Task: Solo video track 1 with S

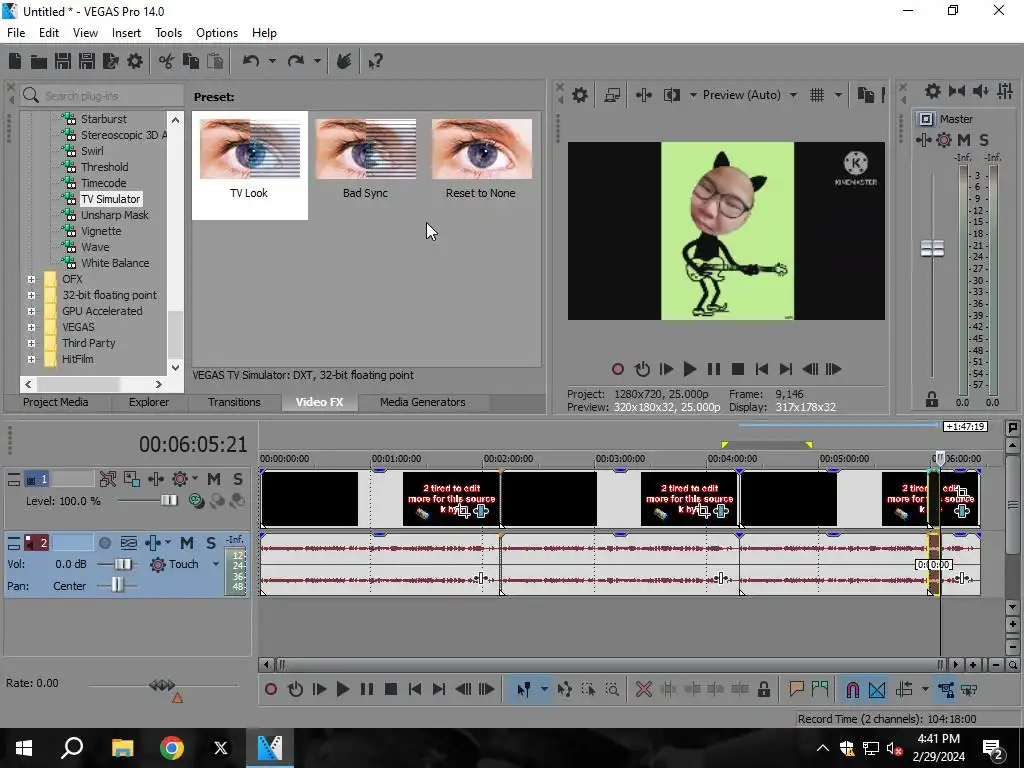Action: tap(238, 479)
